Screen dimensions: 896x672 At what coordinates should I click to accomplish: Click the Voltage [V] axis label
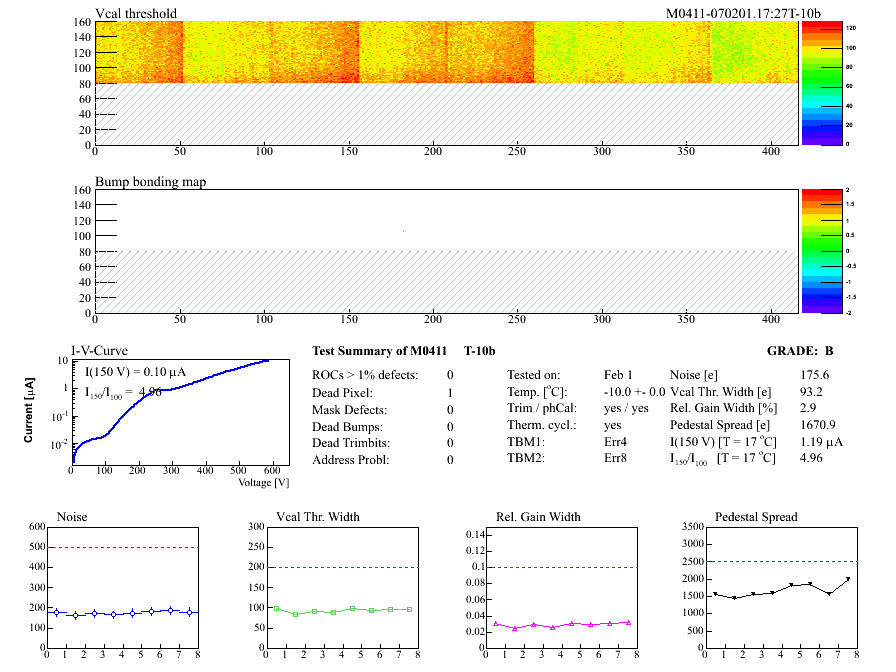[263, 482]
